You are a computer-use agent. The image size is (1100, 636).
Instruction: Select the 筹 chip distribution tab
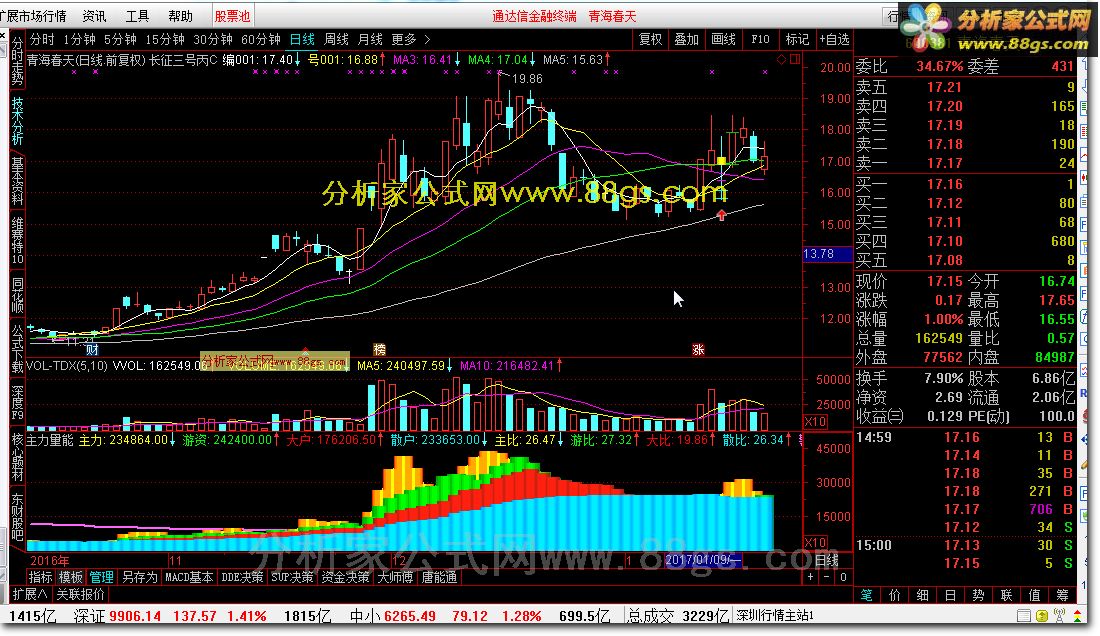tap(1062, 595)
